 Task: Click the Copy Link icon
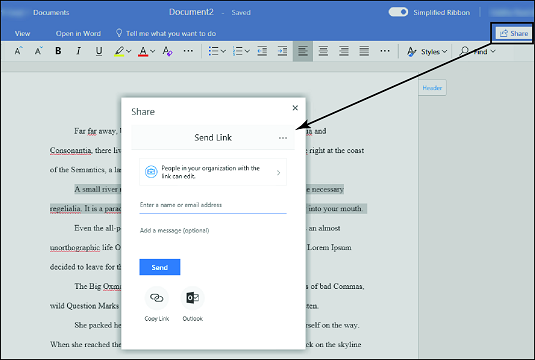(x=157, y=298)
